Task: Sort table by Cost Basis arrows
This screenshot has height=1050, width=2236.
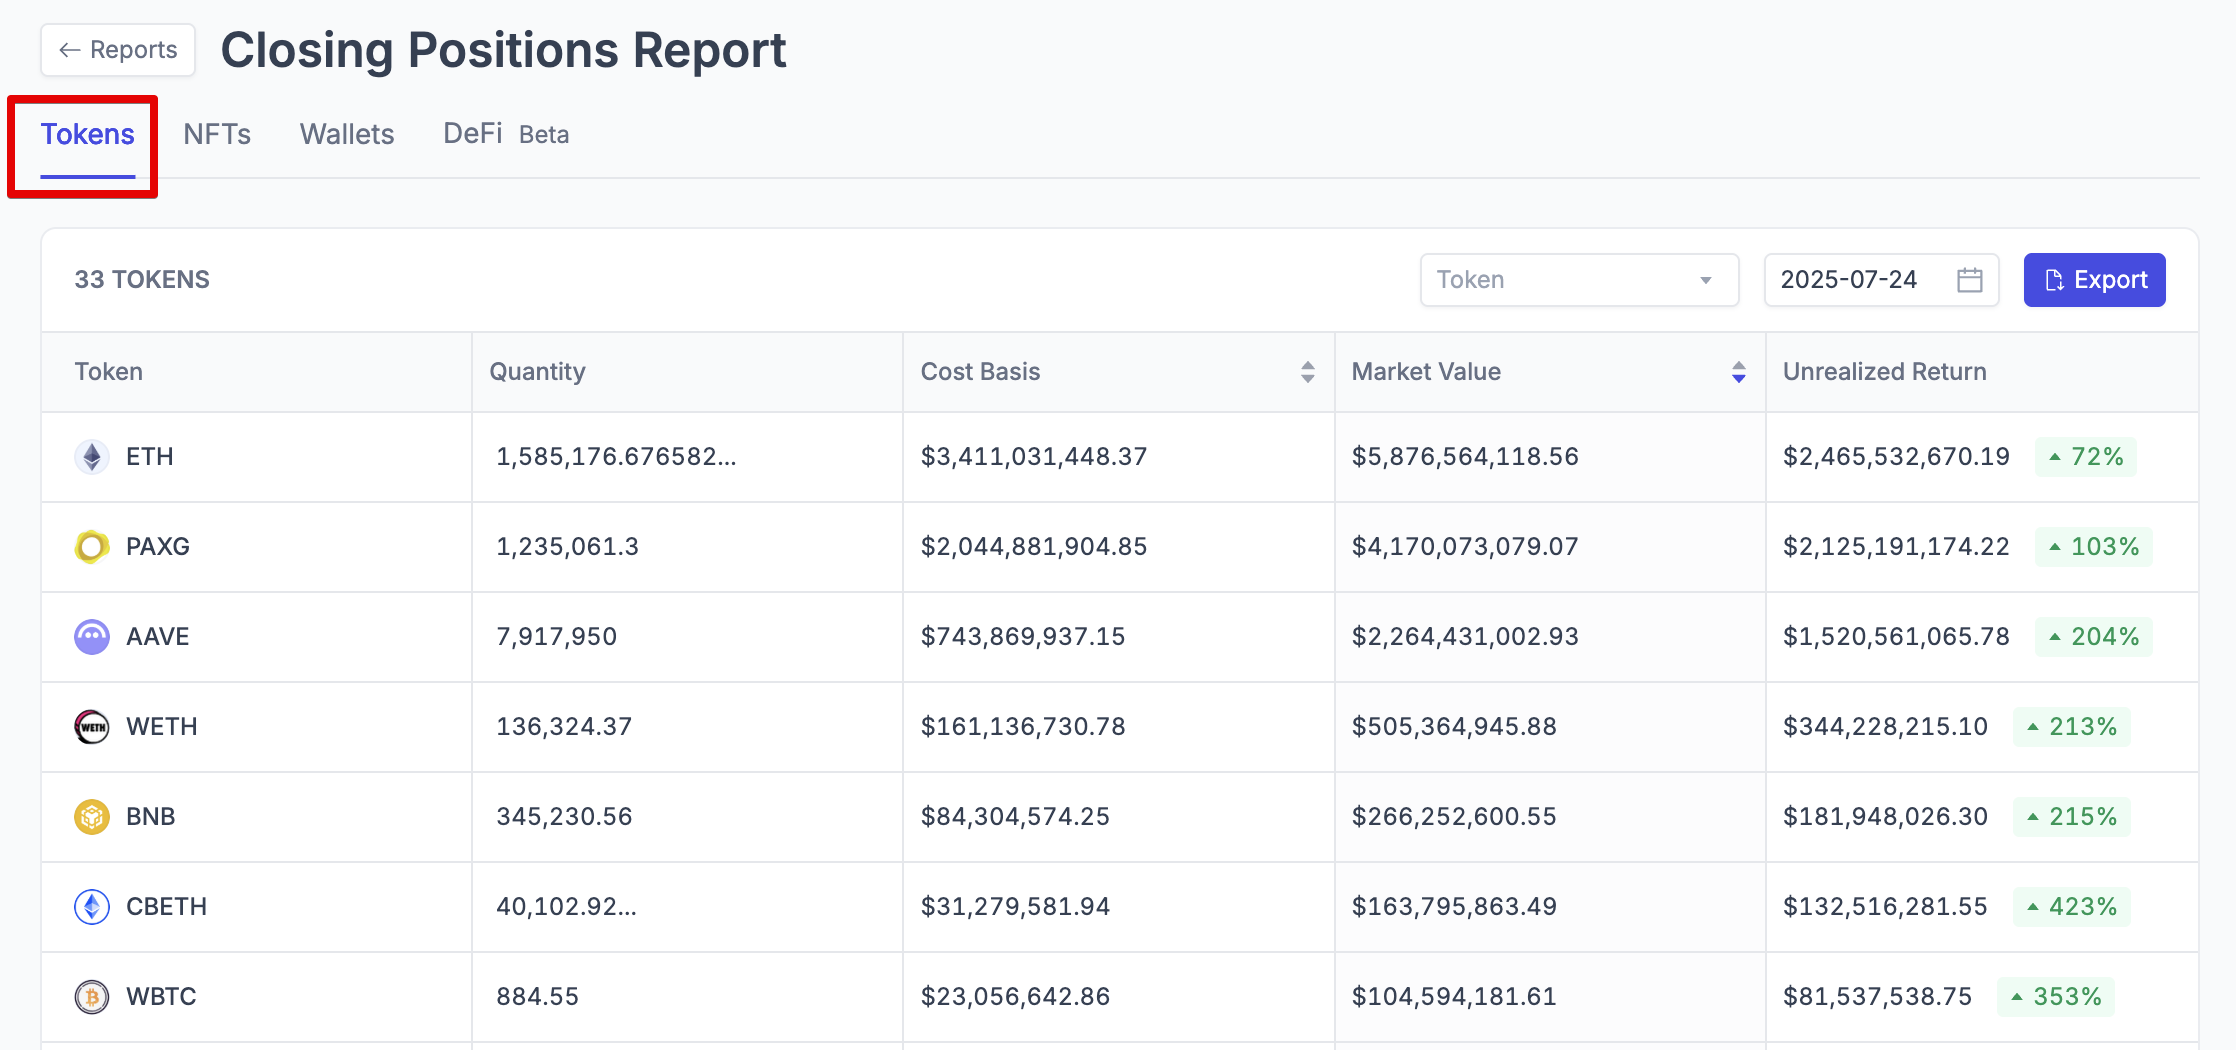Action: pos(1307,372)
